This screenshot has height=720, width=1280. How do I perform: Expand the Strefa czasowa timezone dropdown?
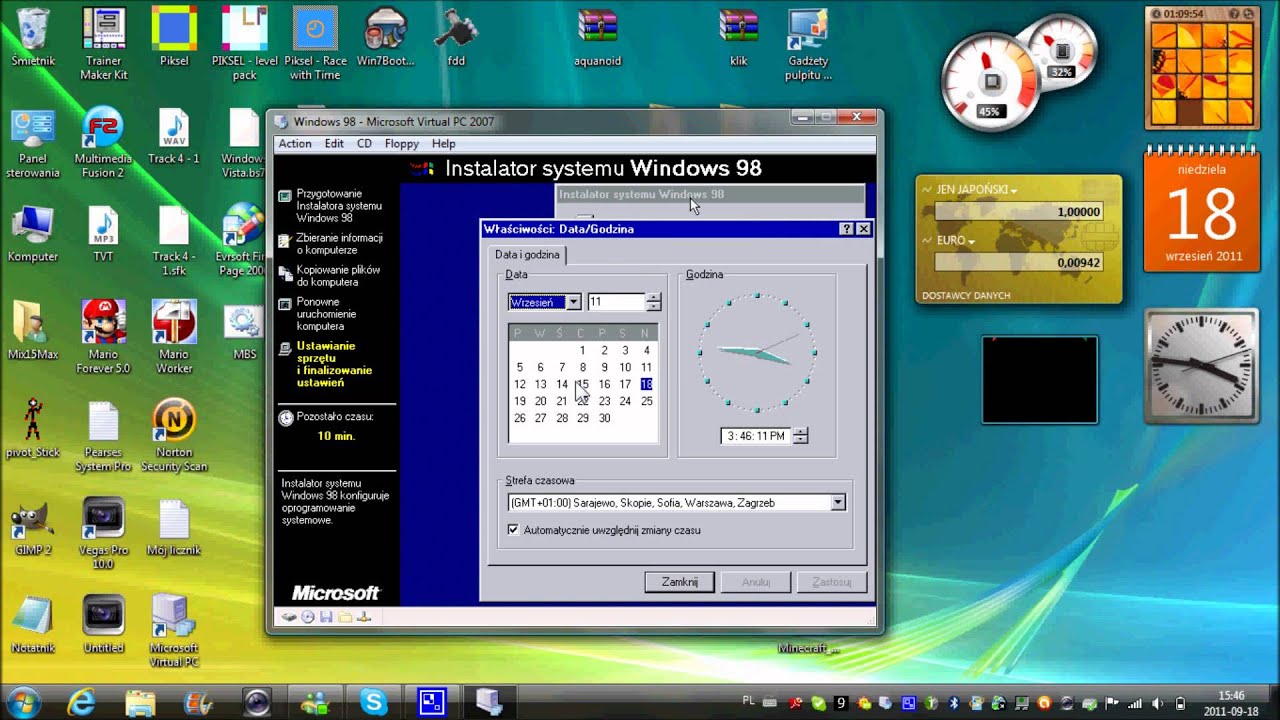tap(838, 503)
